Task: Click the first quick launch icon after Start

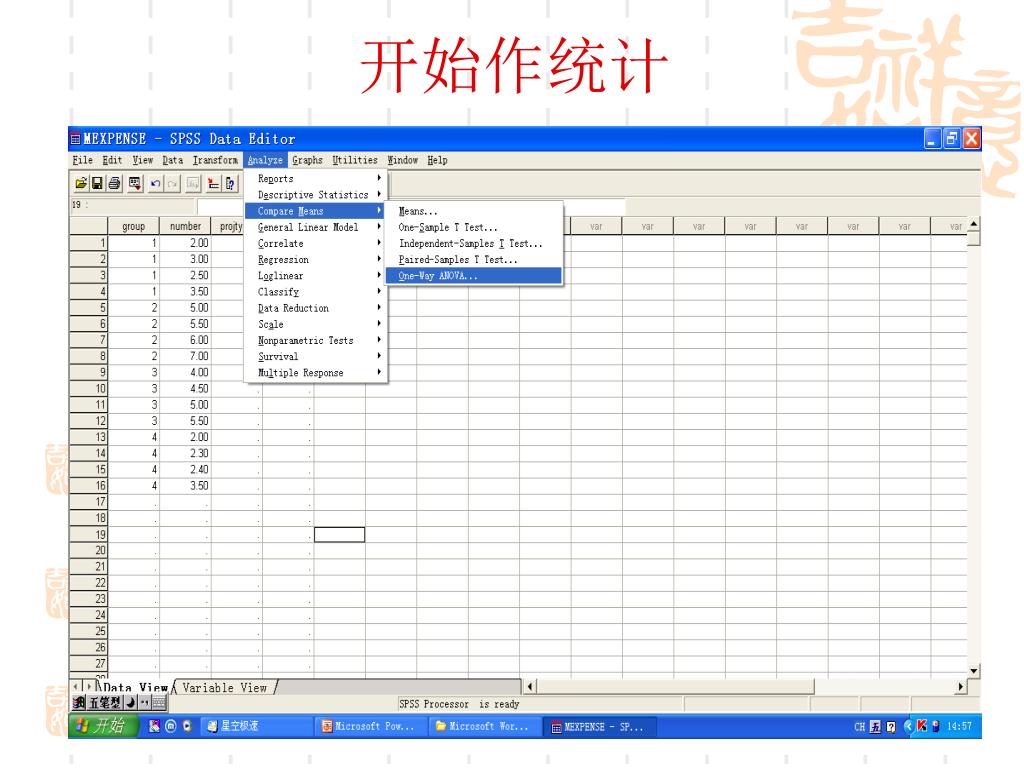Action: click(x=154, y=726)
